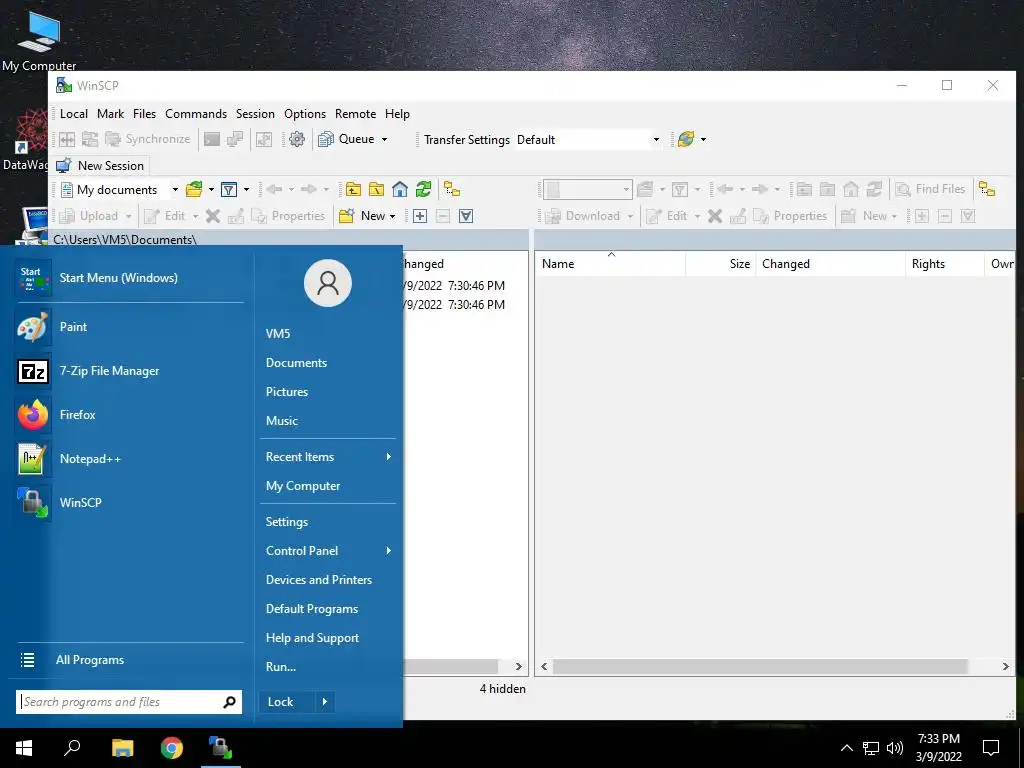The width and height of the screenshot is (1024, 768).
Task: Open Chrome from taskbar
Action: 172,748
